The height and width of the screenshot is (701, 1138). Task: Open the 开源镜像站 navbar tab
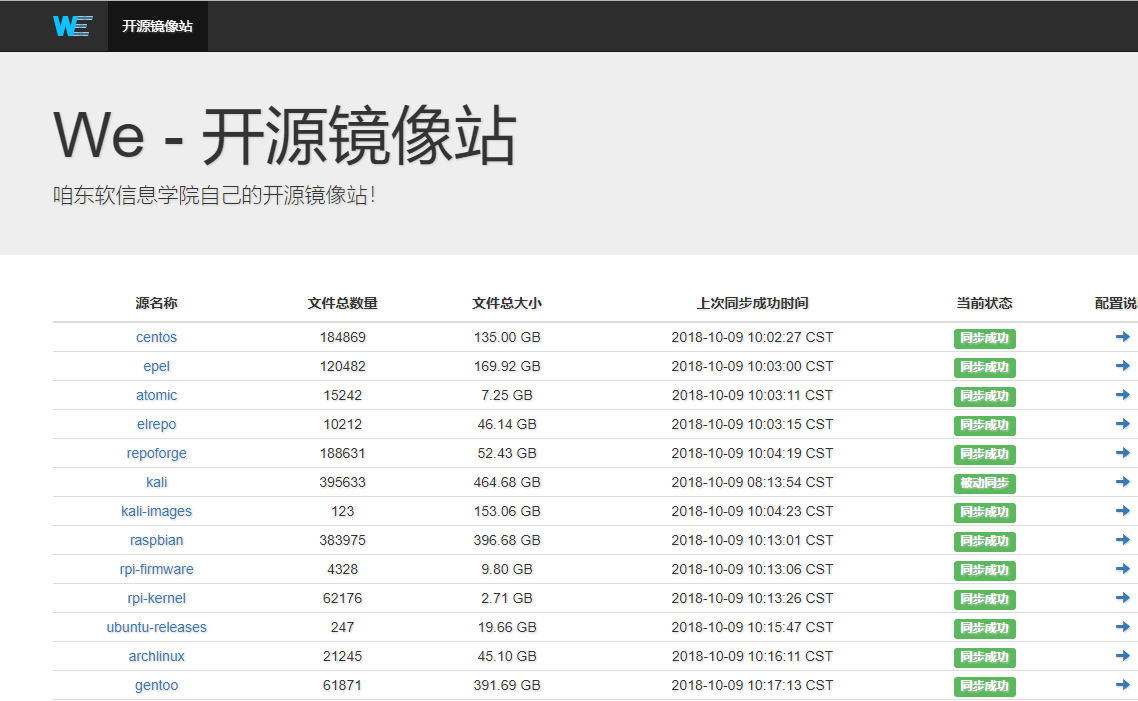pos(157,26)
